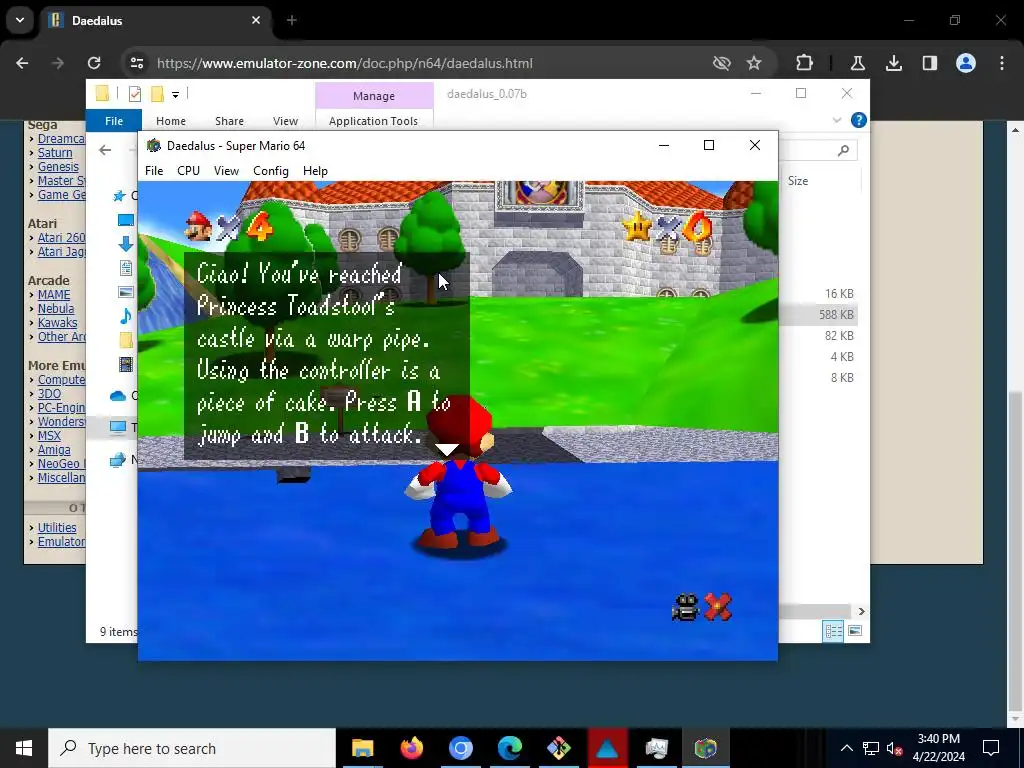Click the Explorer help question mark icon
This screenshot has width=1024, height=768.
tap(859, 120)
